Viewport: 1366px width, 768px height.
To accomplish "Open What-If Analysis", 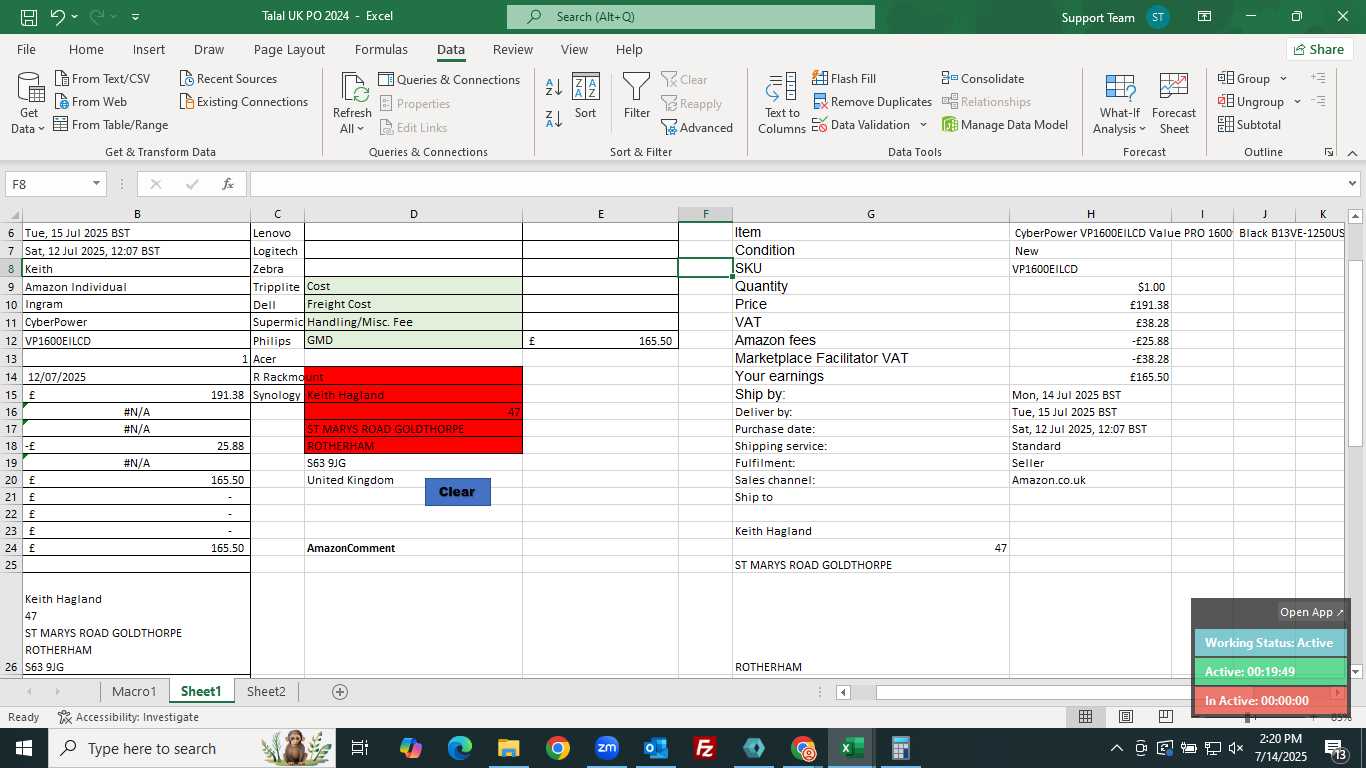I will (1119, 103).
